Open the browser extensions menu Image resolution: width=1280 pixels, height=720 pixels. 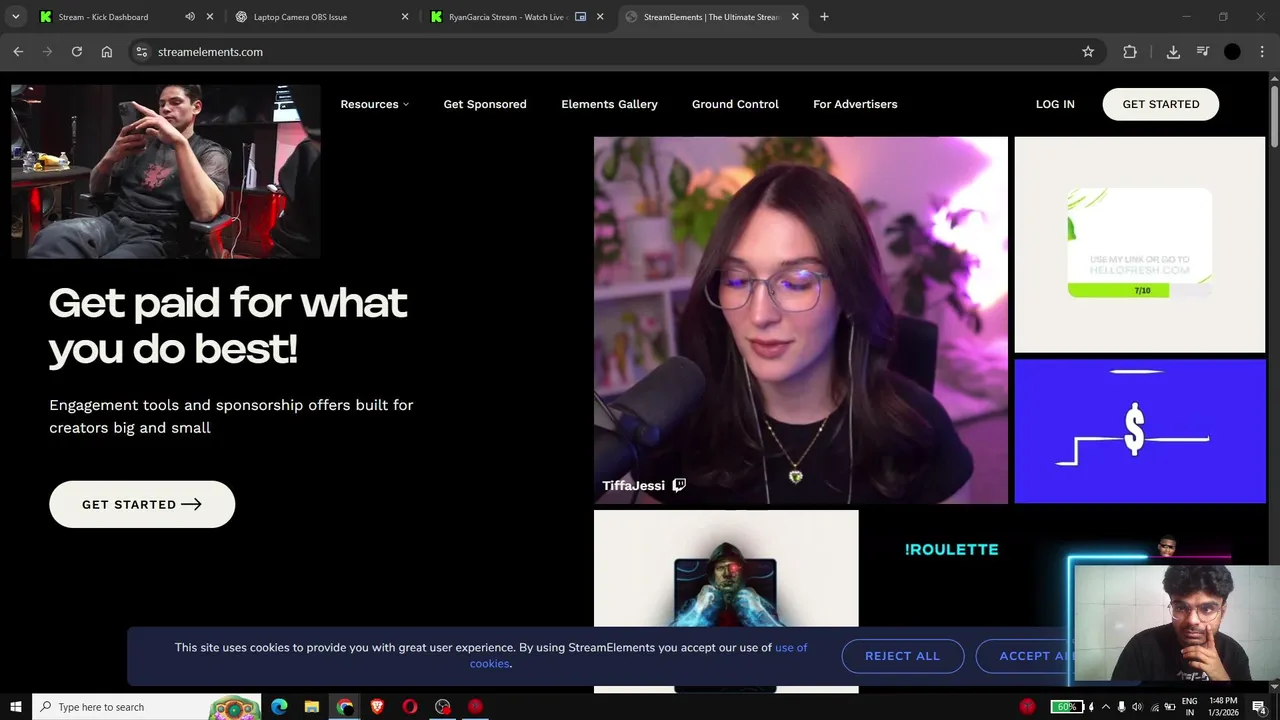pyautogui.click(x=1130, y=52)
